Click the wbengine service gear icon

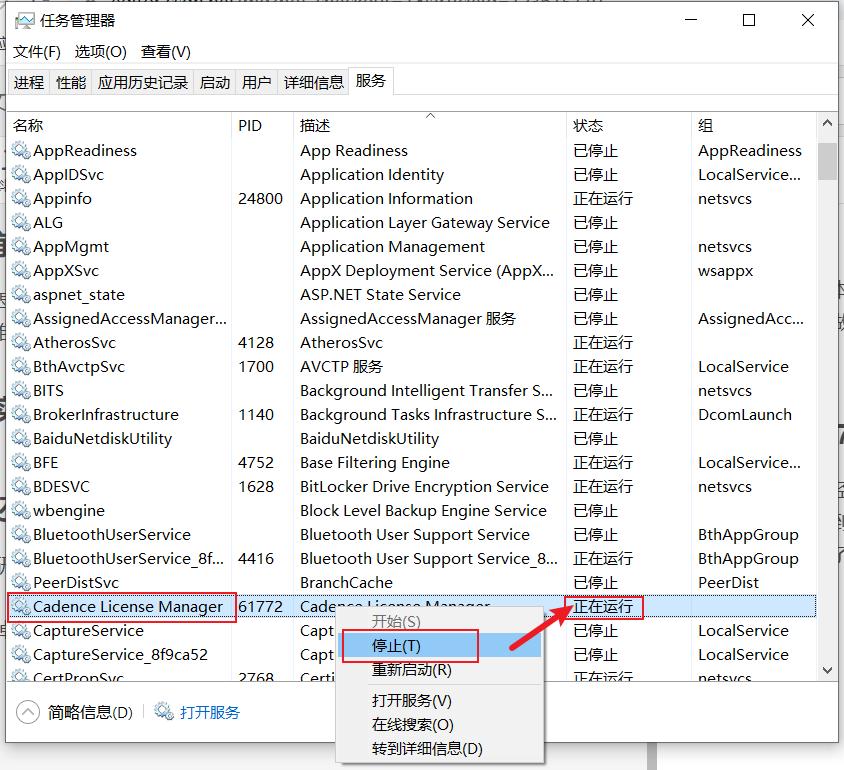[x=21, y=510]
